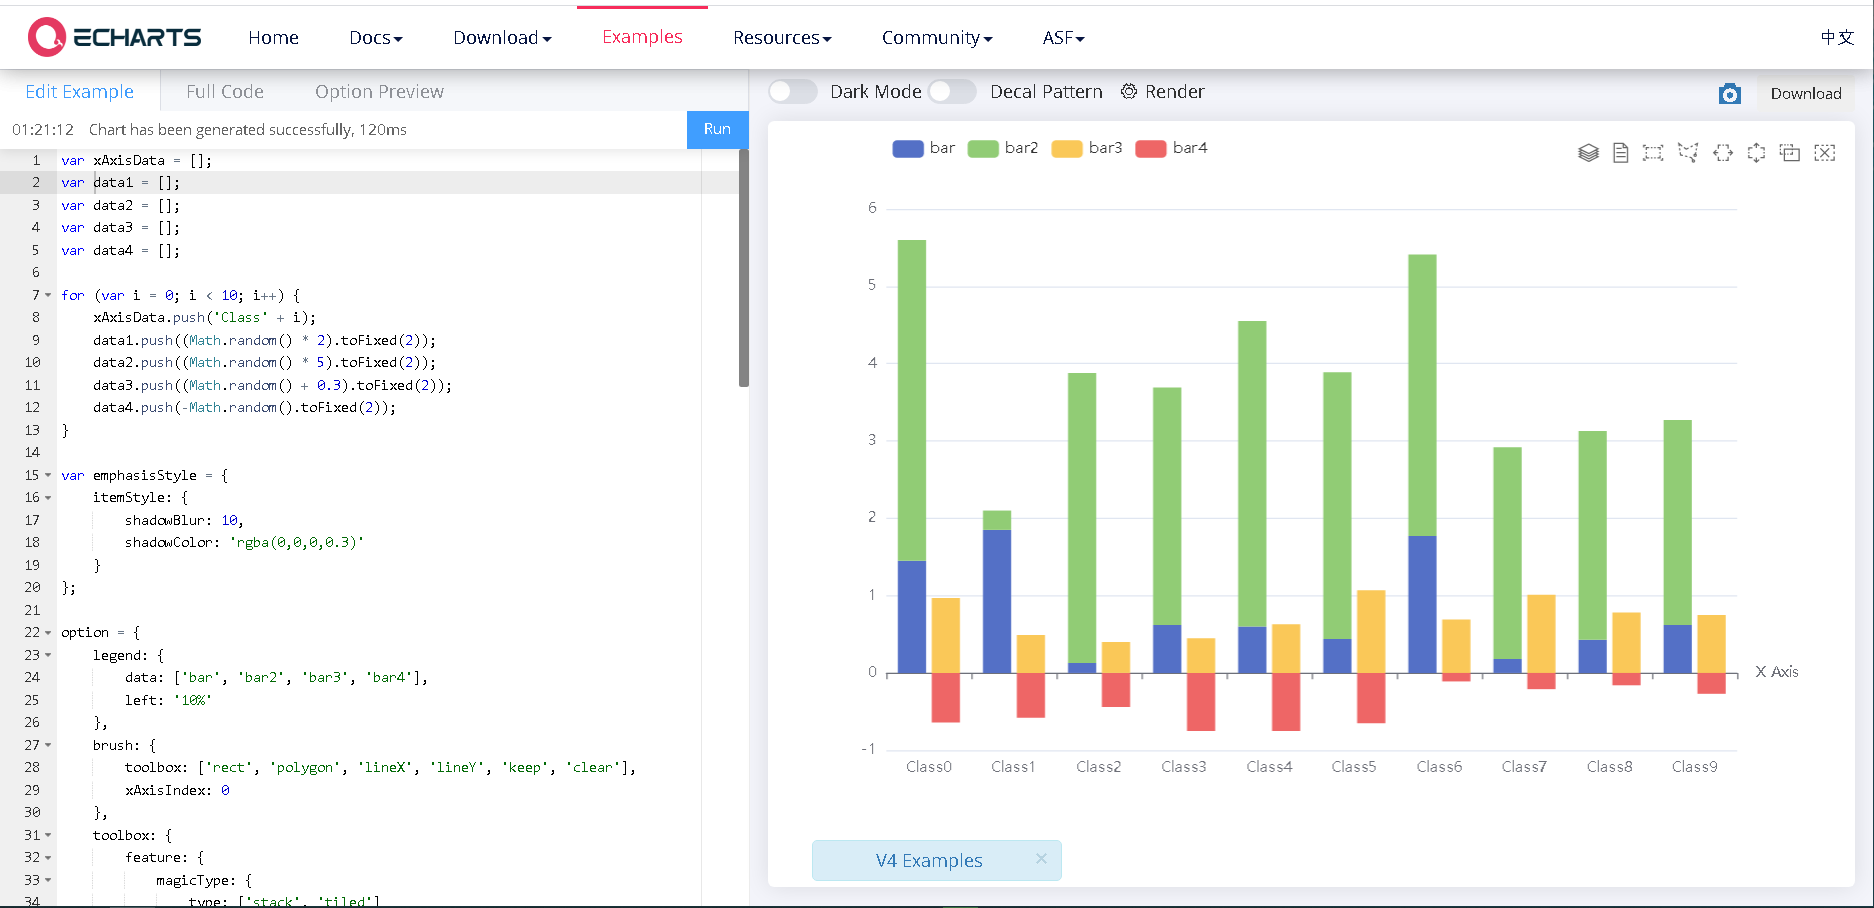Select the rectangle brush tool
Viewport: 1874px width, 908px height.
click(x=1653, y=153)
